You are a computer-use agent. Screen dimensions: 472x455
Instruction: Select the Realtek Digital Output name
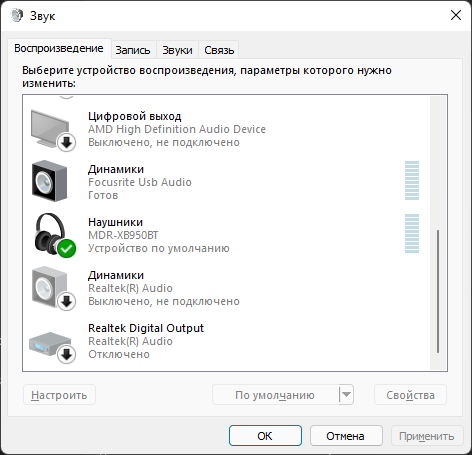pyautogui.click(x=146, y=328)
